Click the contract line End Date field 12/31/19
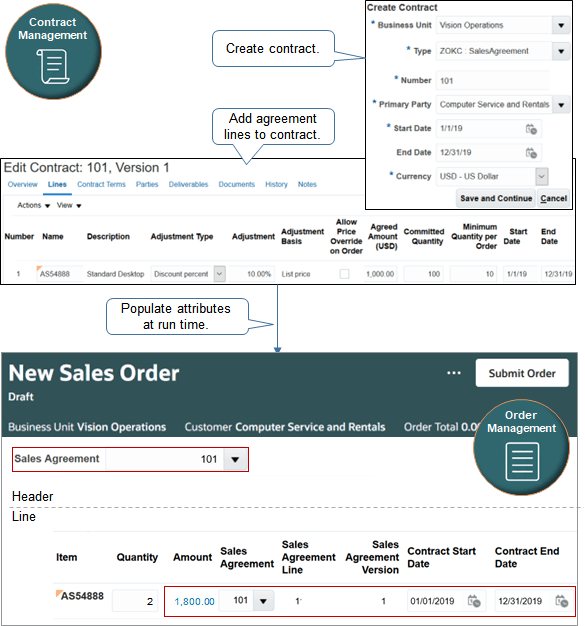This screenshot has width=585, height=626. (558, 274)
